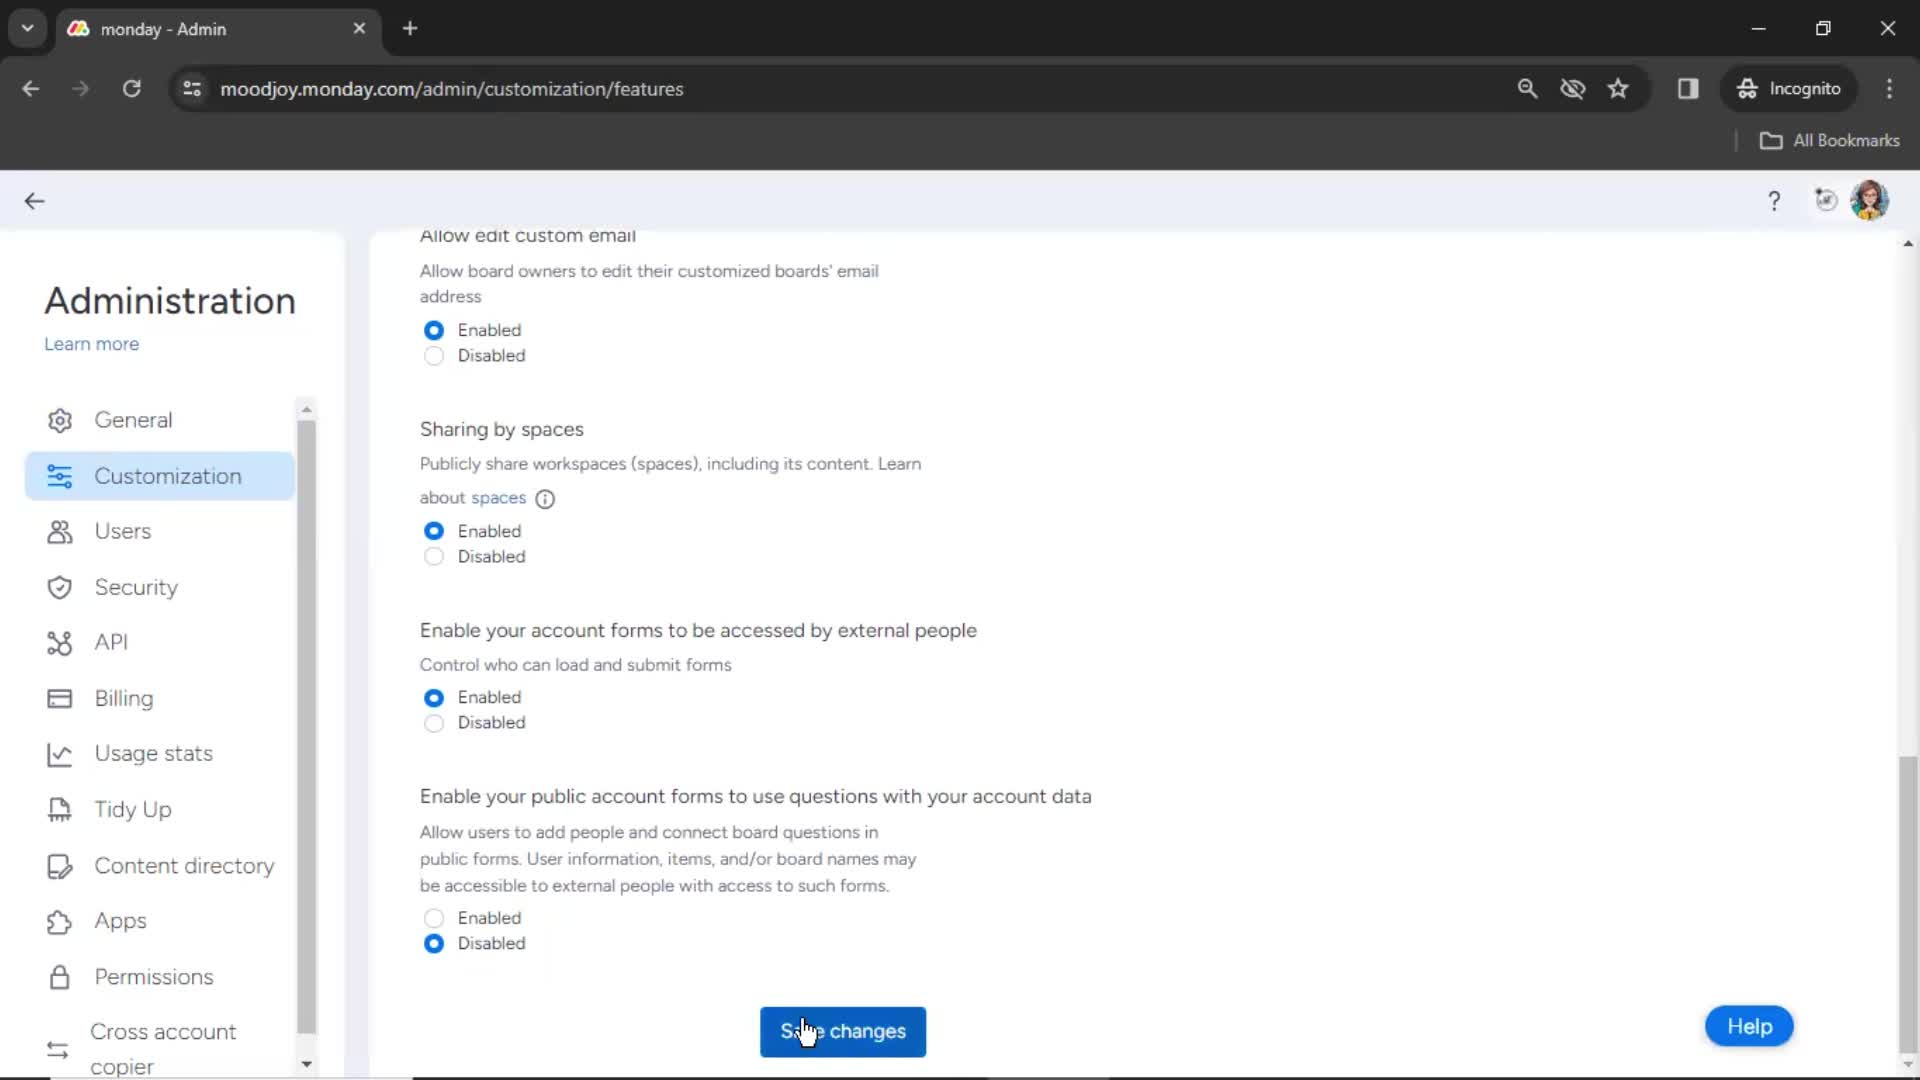This screenshot has height=1080, width=1920.
Task: Click the Content directory menu item
Action: (185, 865)
